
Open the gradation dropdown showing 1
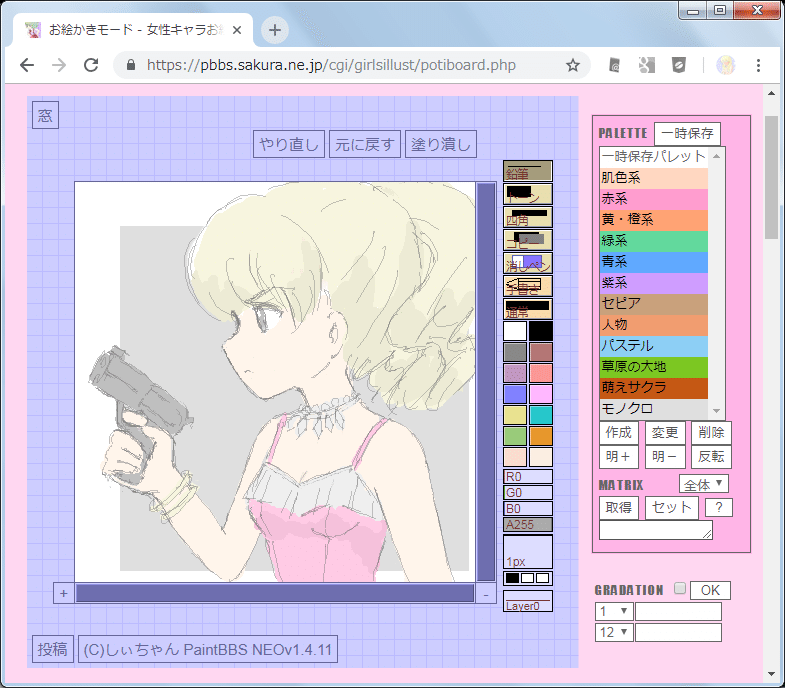pos(614,611)
